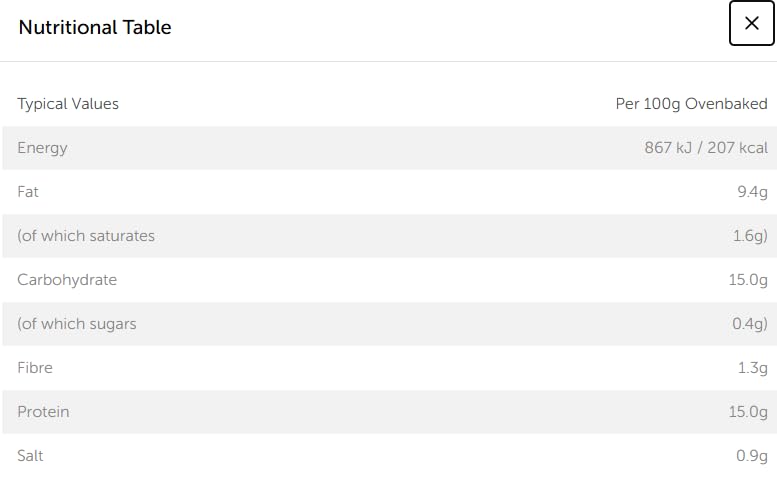777x484 pixels.
Task: Select the Carbohydrate row label
Action: click(67, 280)
